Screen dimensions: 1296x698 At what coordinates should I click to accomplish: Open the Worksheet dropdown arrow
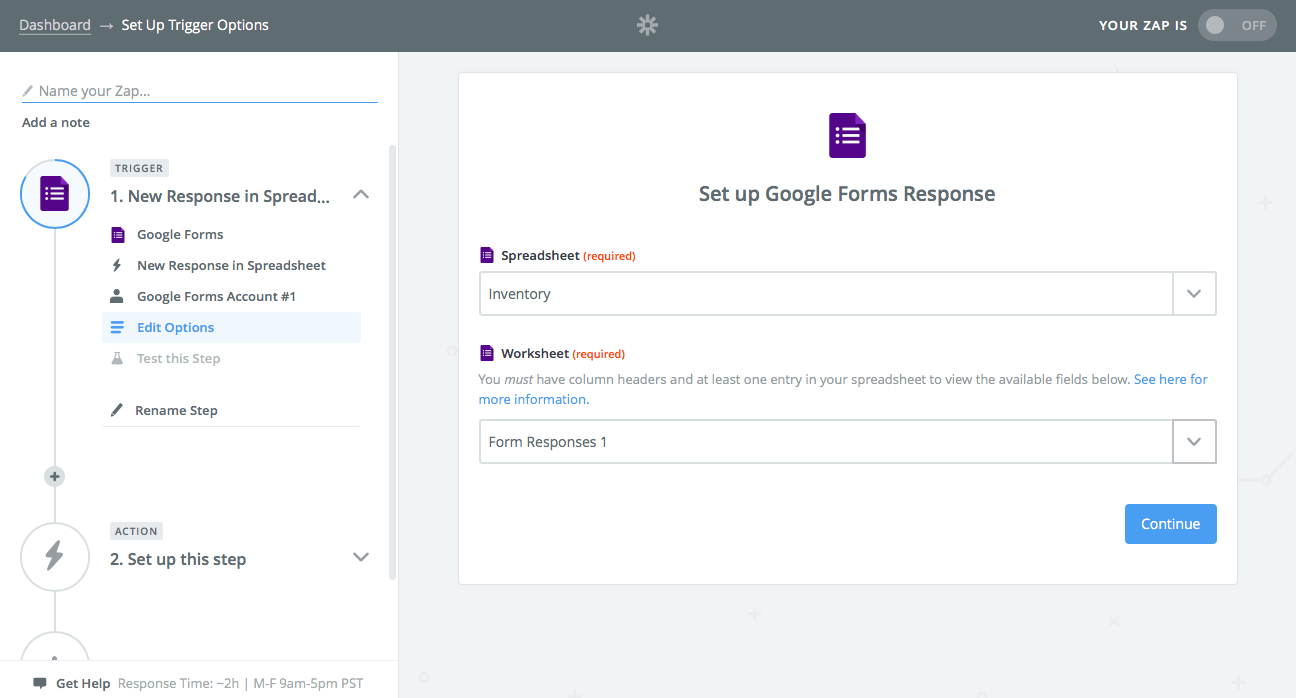tap(1194, 442)
